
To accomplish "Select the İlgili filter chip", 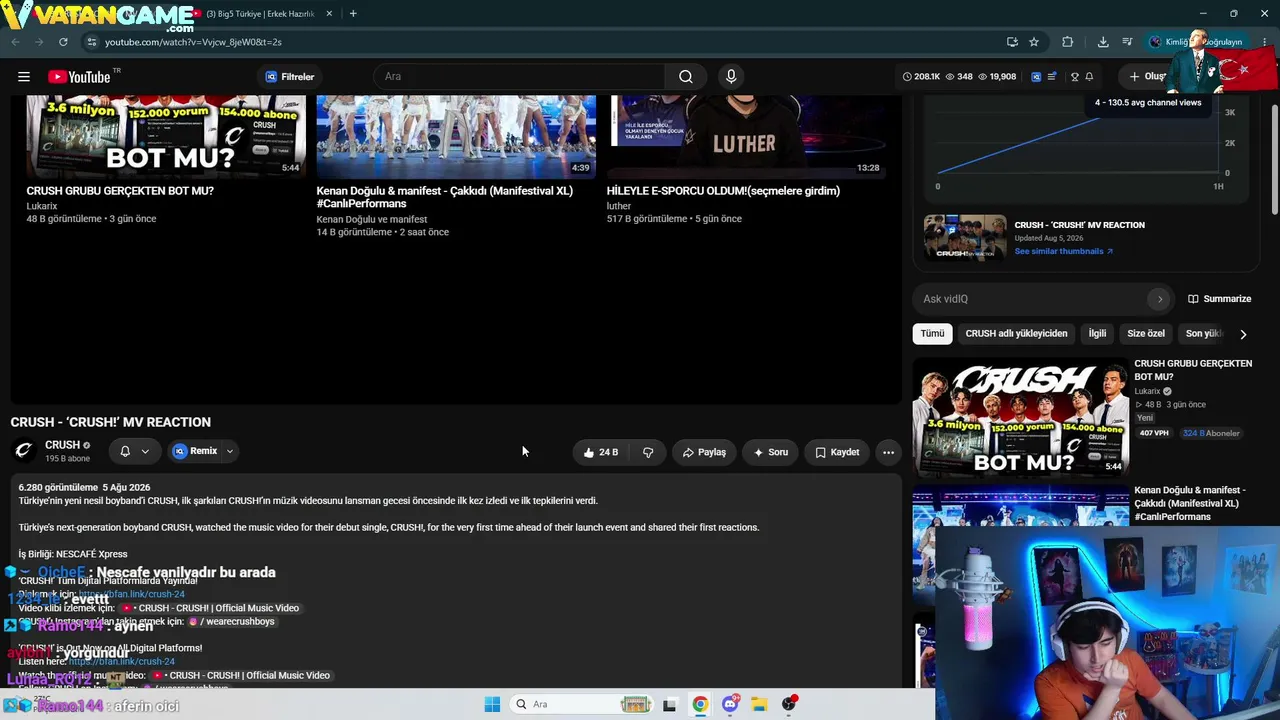I will click(1097, 334).
